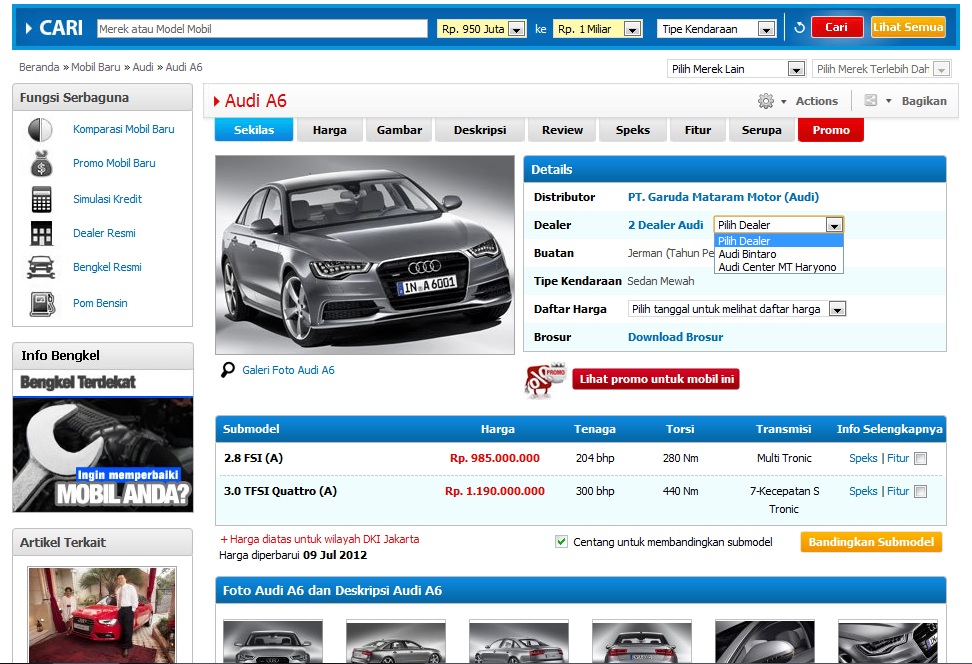Click the Bengkel Resmi car icon
The height and width of the screenshot is (664, 972).
[41, 268]
